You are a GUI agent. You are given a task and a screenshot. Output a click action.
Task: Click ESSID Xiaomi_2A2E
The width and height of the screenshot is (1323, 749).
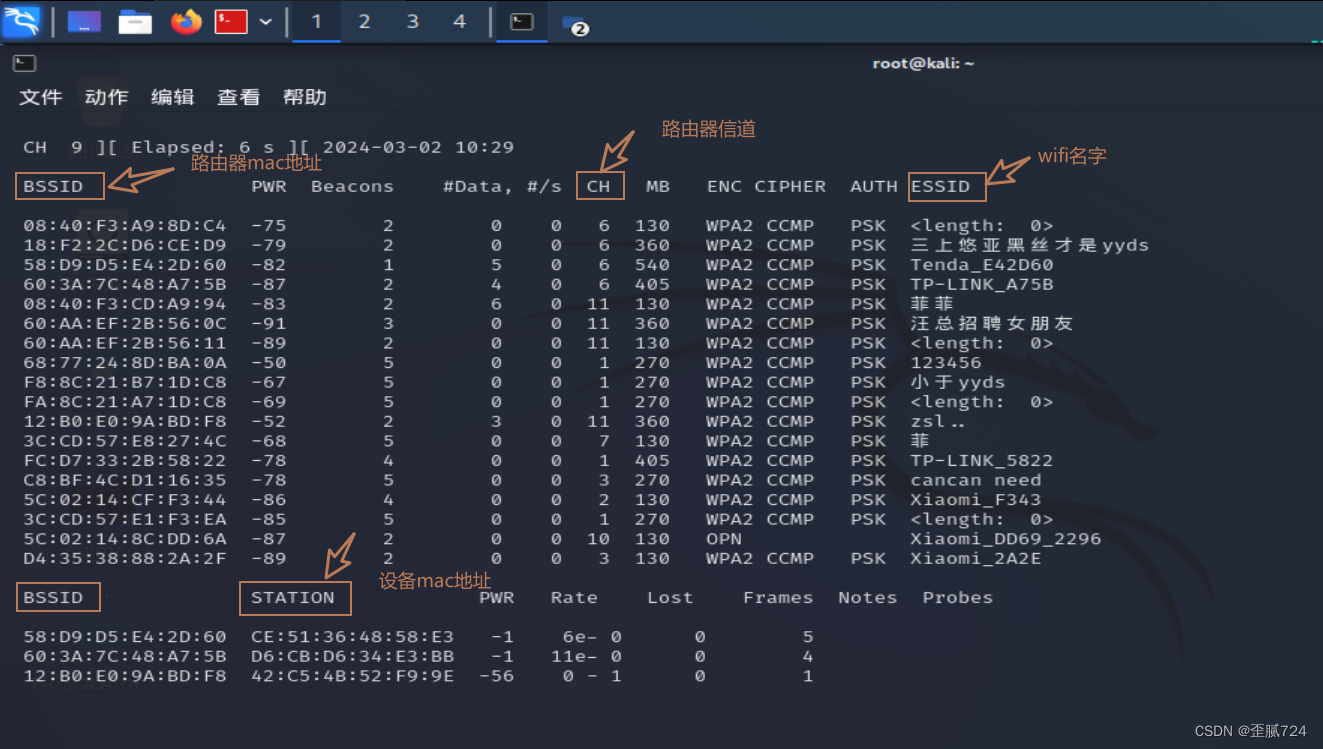pyautogui.click(x=976, y=558)
